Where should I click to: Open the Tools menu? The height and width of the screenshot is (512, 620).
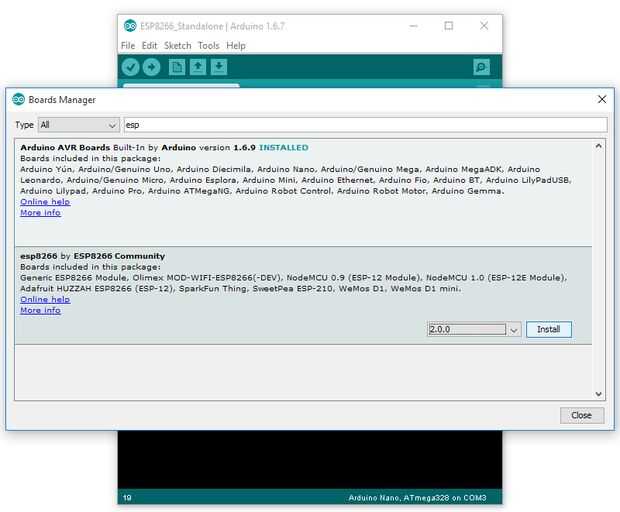pos(208,45)
